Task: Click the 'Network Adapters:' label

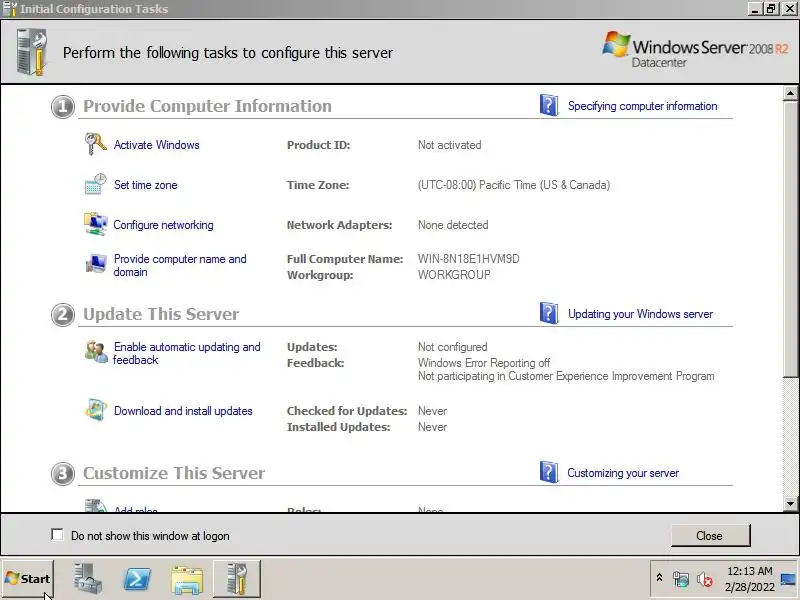Action: tap(339, 225)
